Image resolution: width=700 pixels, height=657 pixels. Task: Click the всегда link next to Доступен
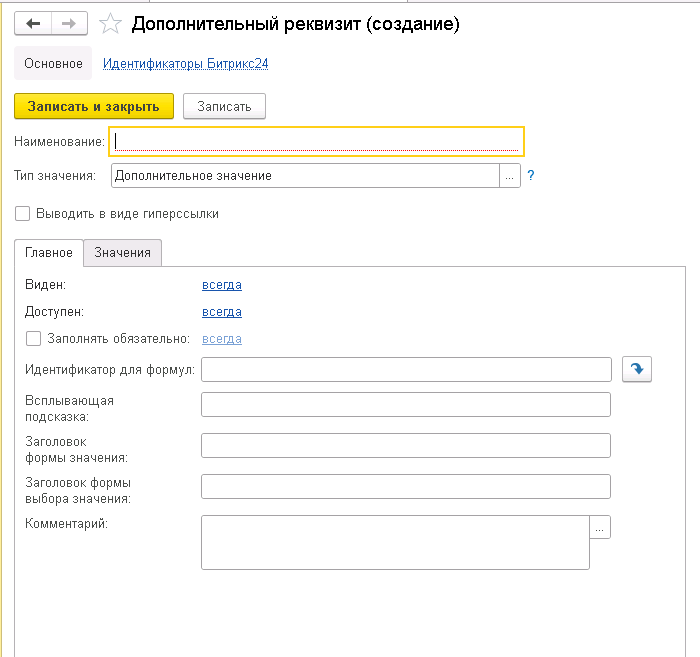[221, 312]
